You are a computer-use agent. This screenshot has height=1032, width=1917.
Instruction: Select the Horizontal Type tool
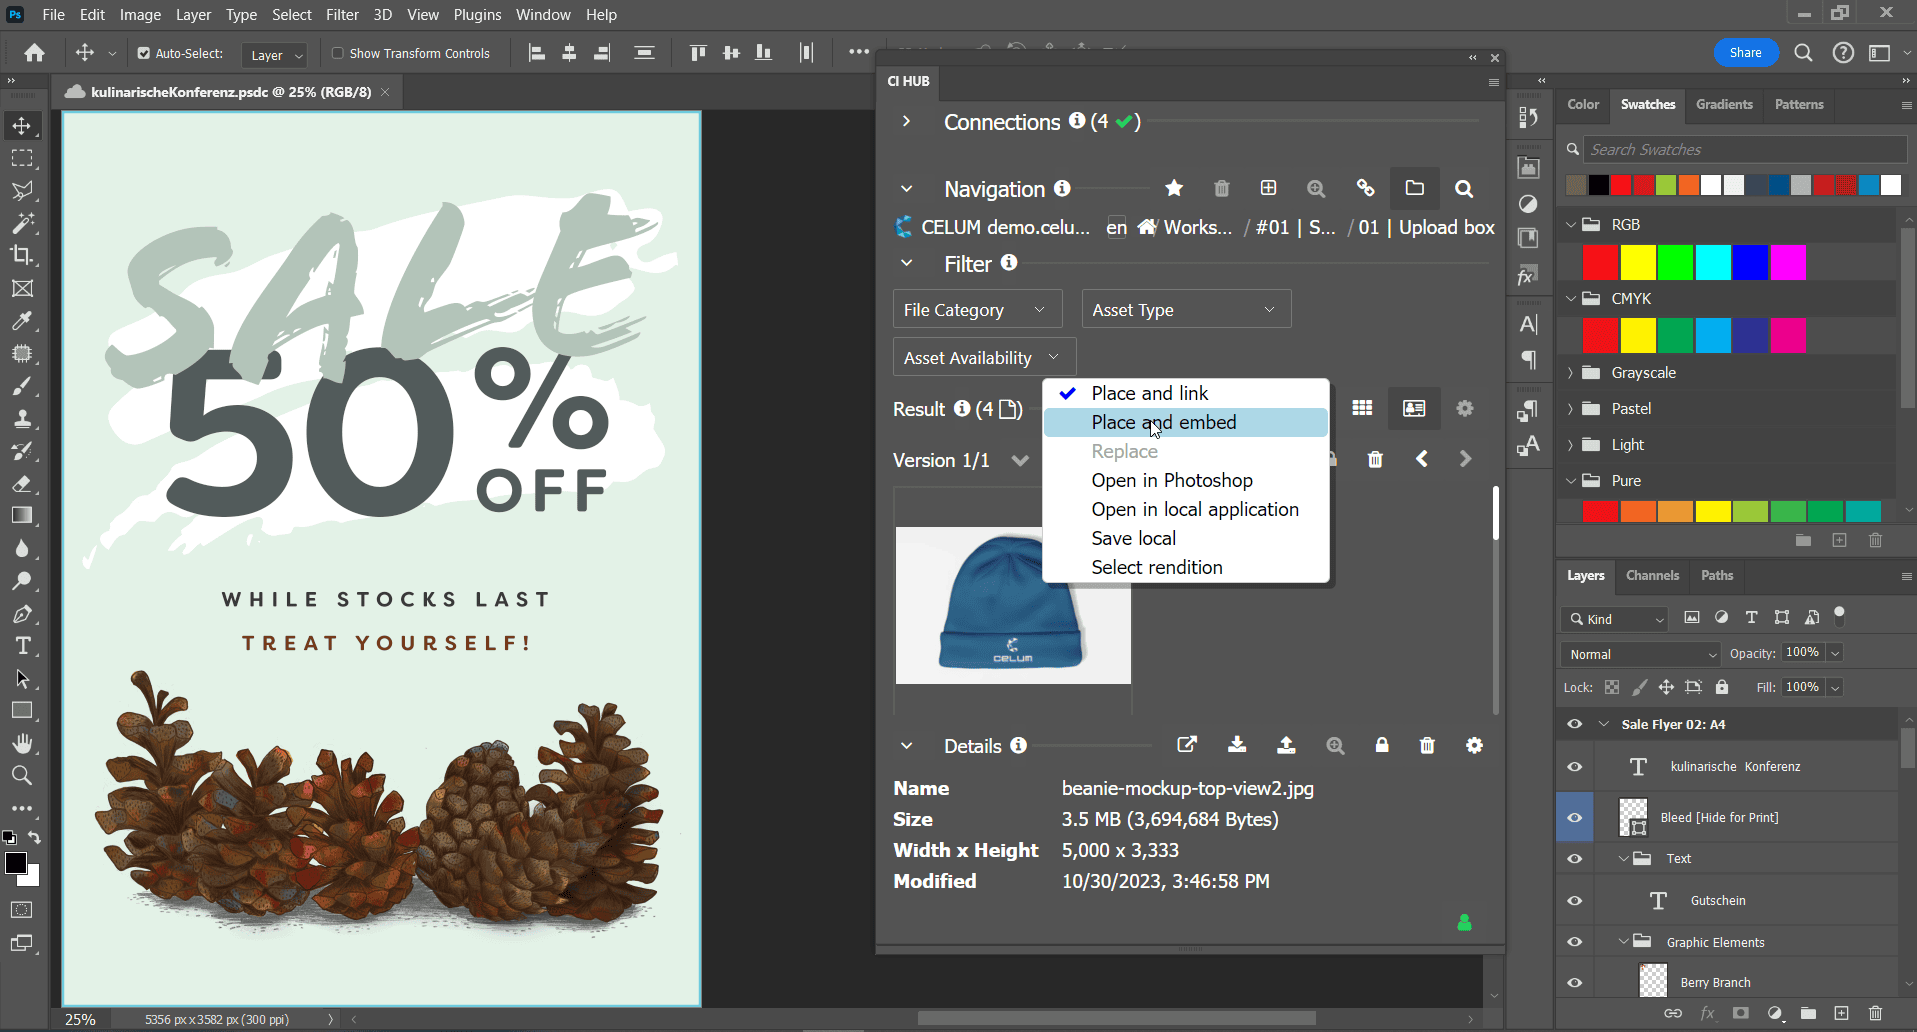point(22,646)
